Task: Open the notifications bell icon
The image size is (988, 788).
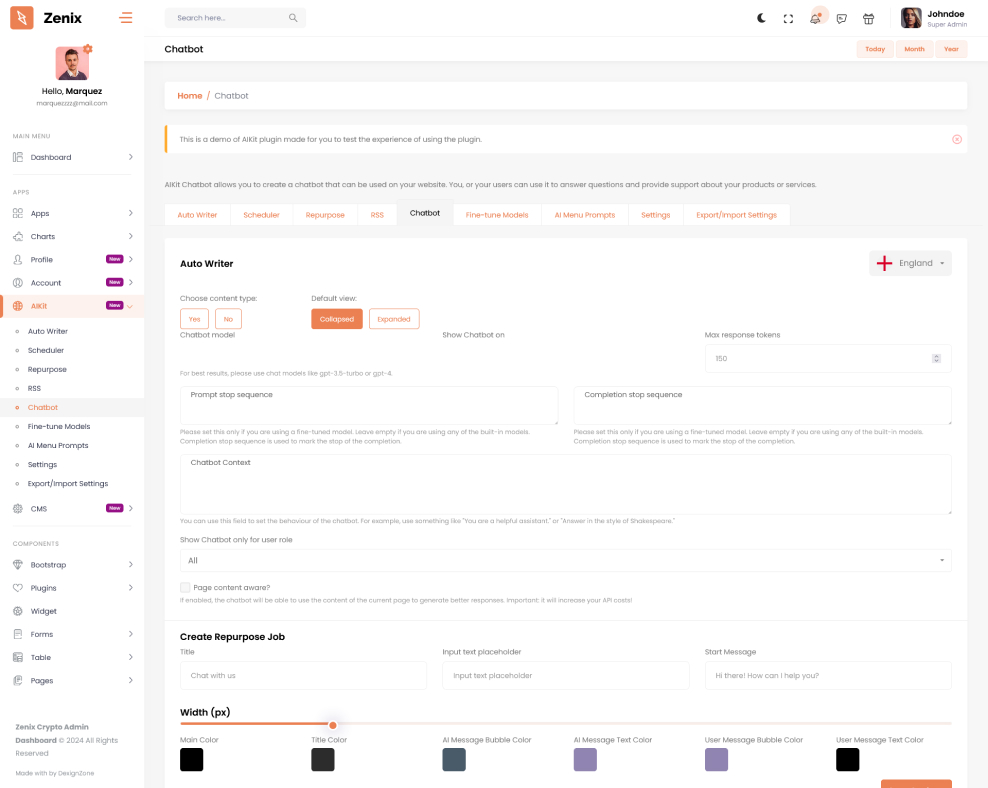Action: (817, 18)
